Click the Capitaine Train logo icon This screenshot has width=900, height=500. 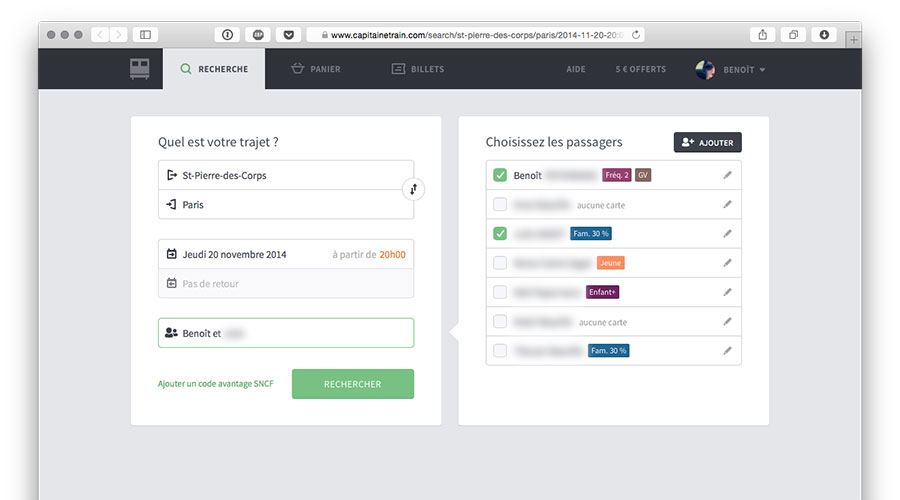pyautogui.click(x=139, y=69)
